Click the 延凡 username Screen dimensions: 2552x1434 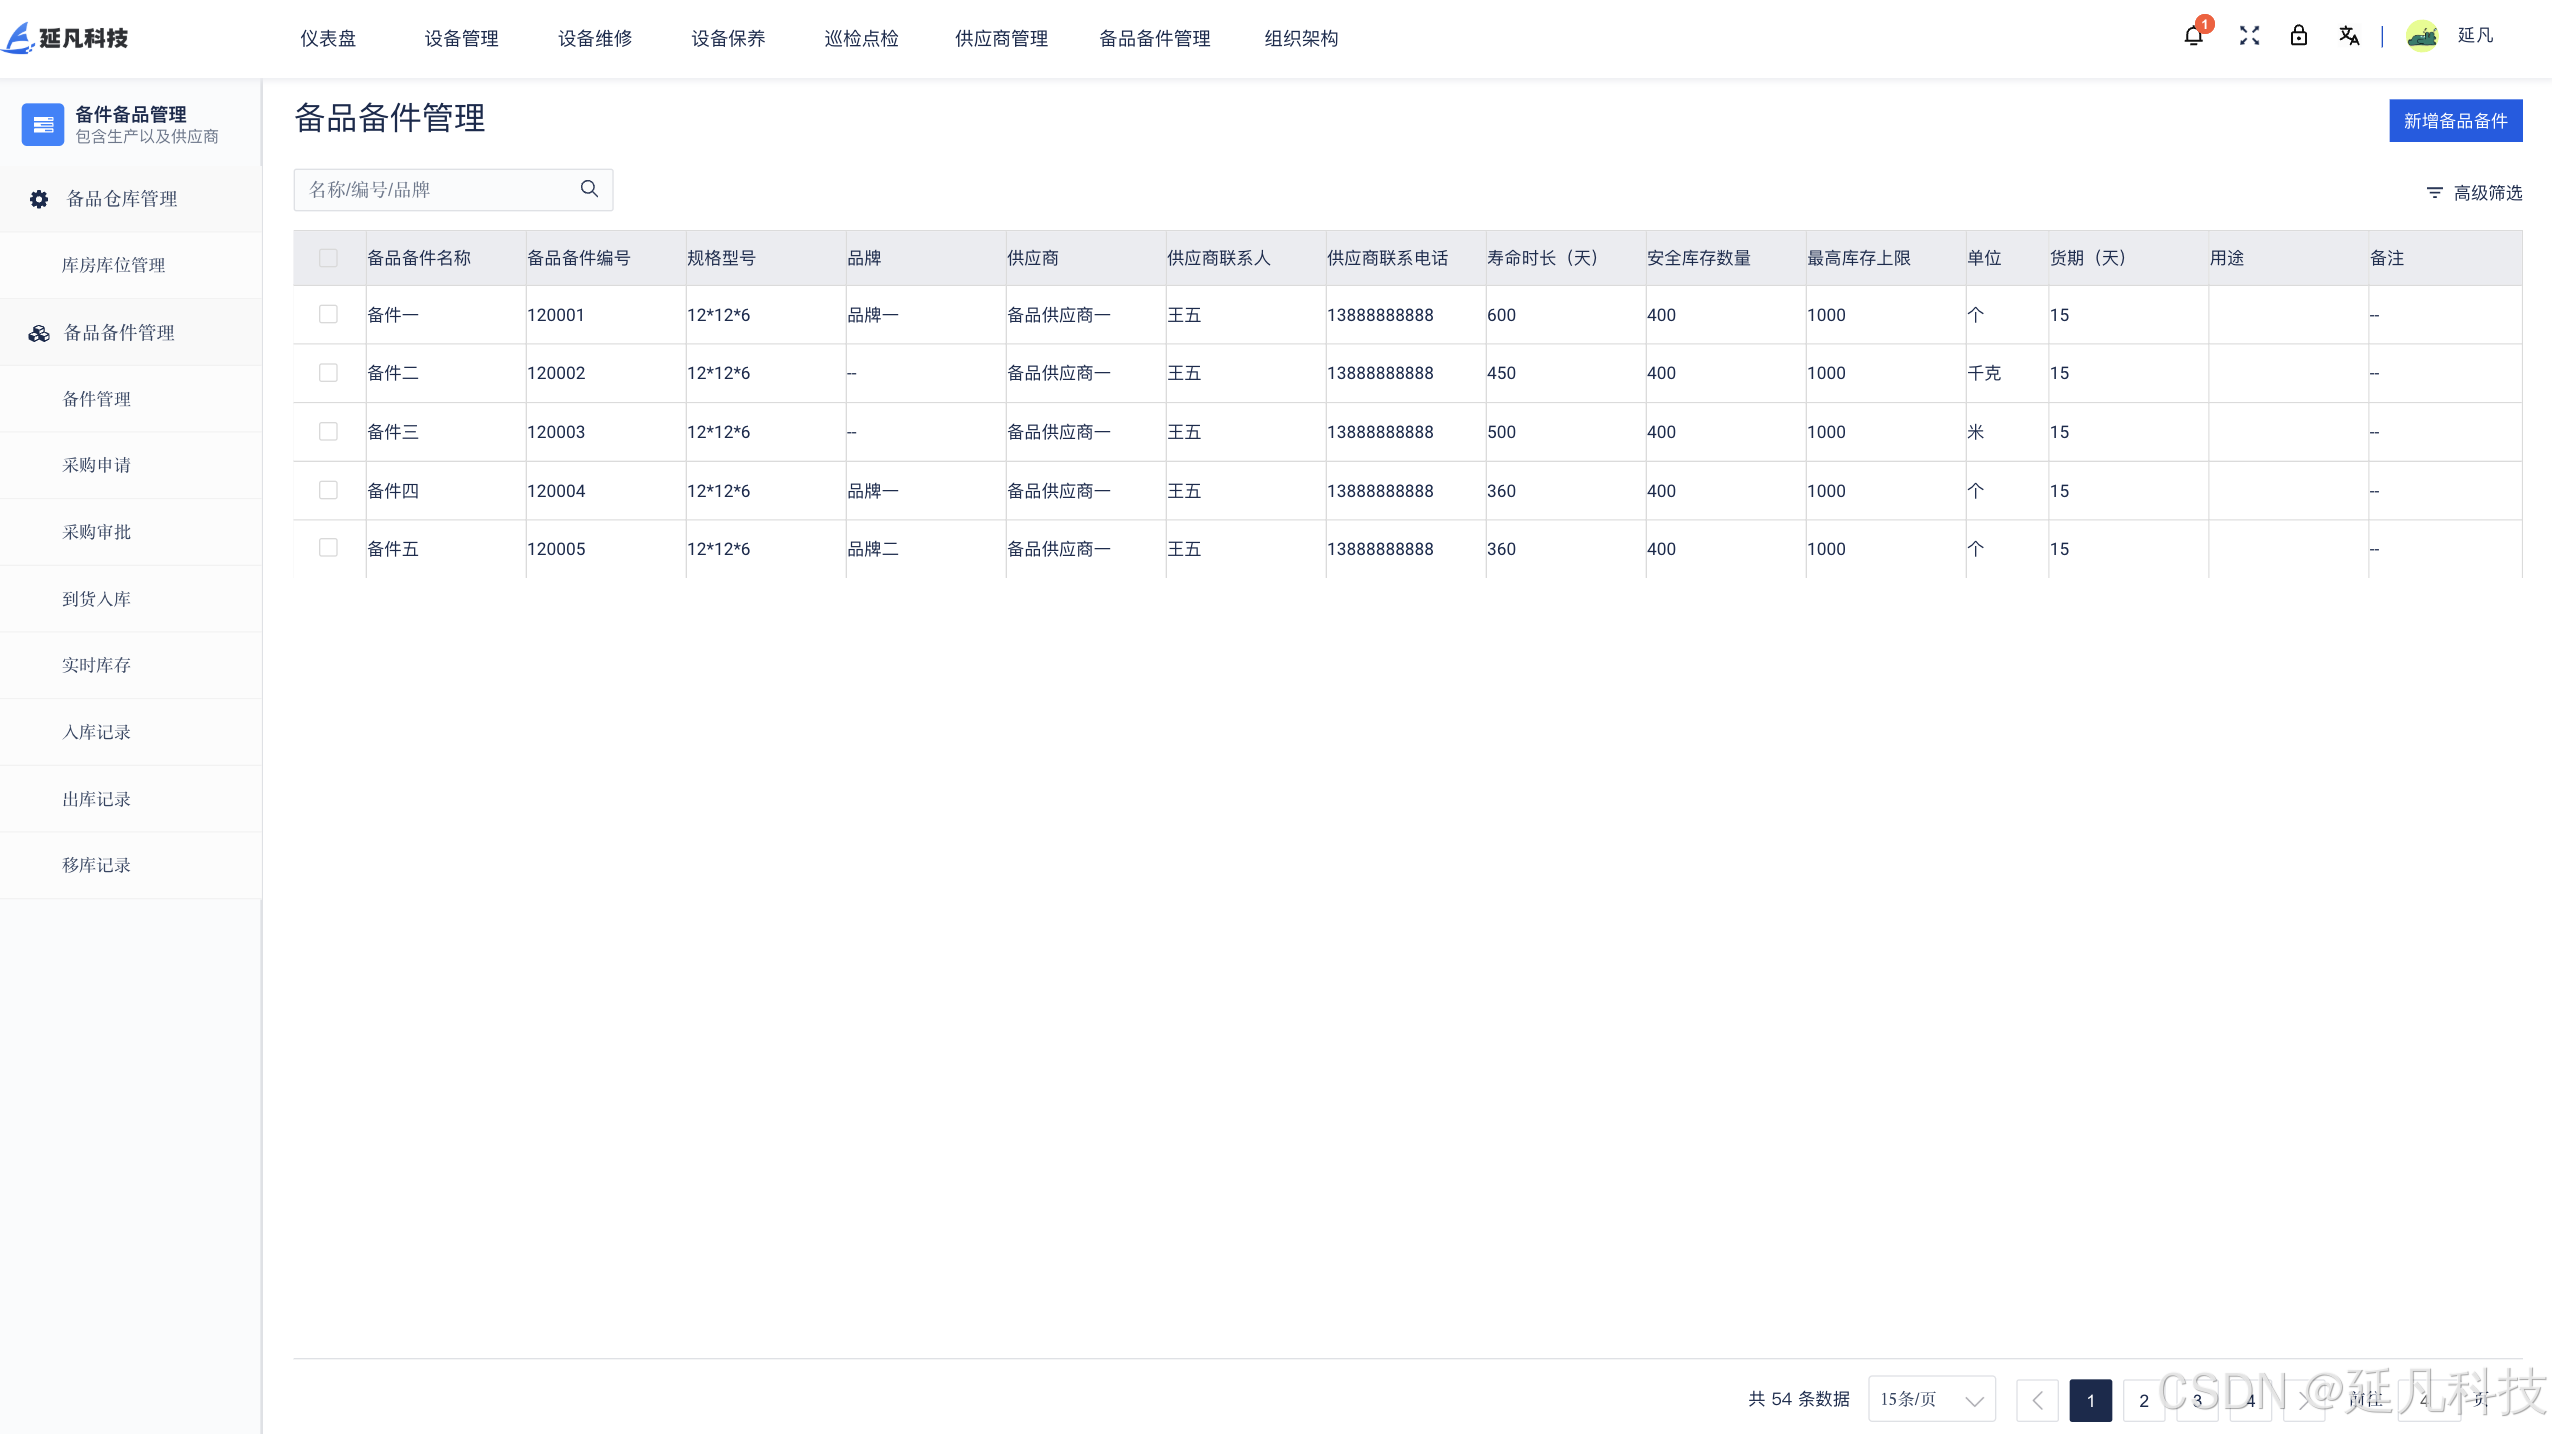[2475, 36]
